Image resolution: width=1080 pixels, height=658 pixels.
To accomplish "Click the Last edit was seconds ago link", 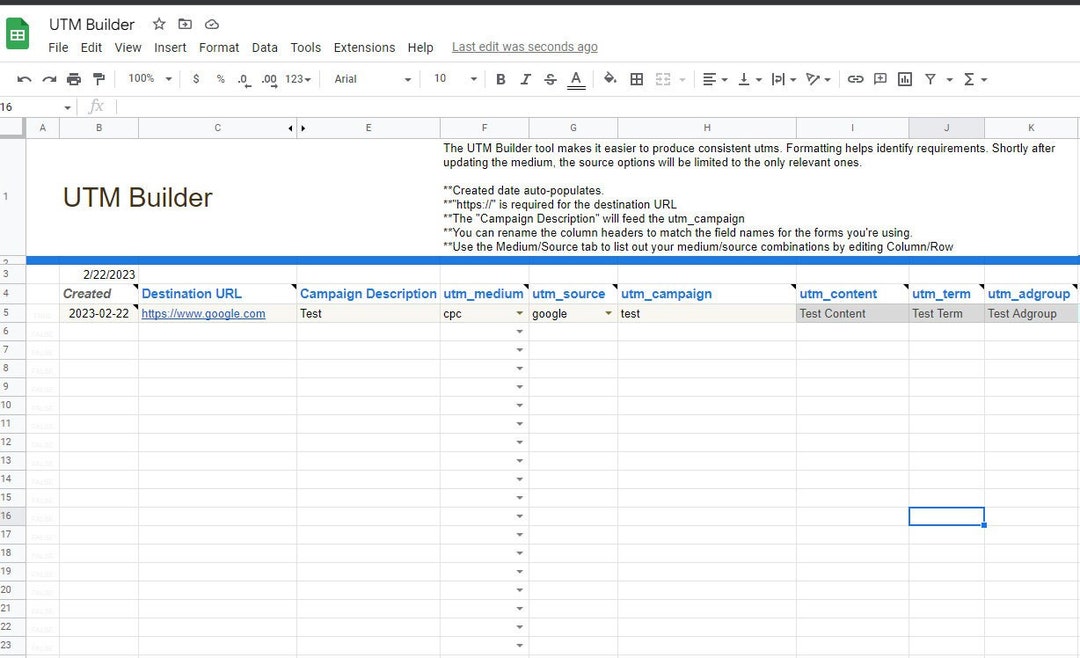I will tap(524, 46).
